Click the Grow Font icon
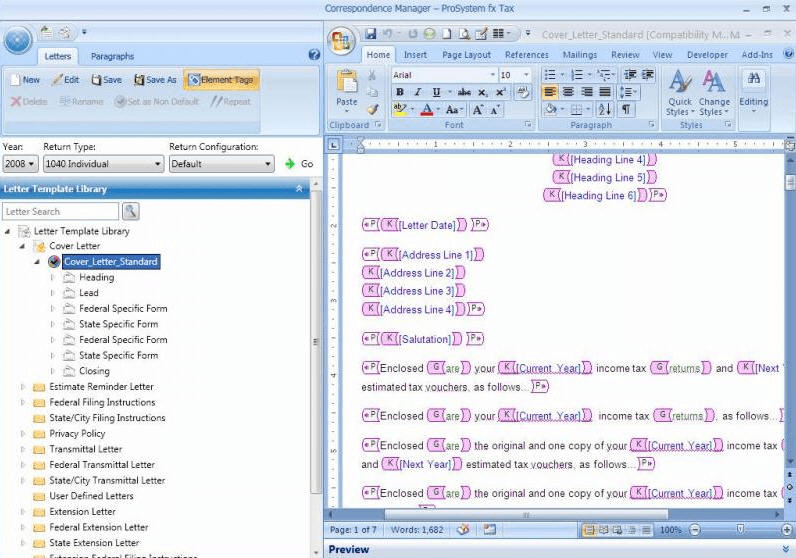The width and height of the screenshot is (796, 558). point(477,109)
